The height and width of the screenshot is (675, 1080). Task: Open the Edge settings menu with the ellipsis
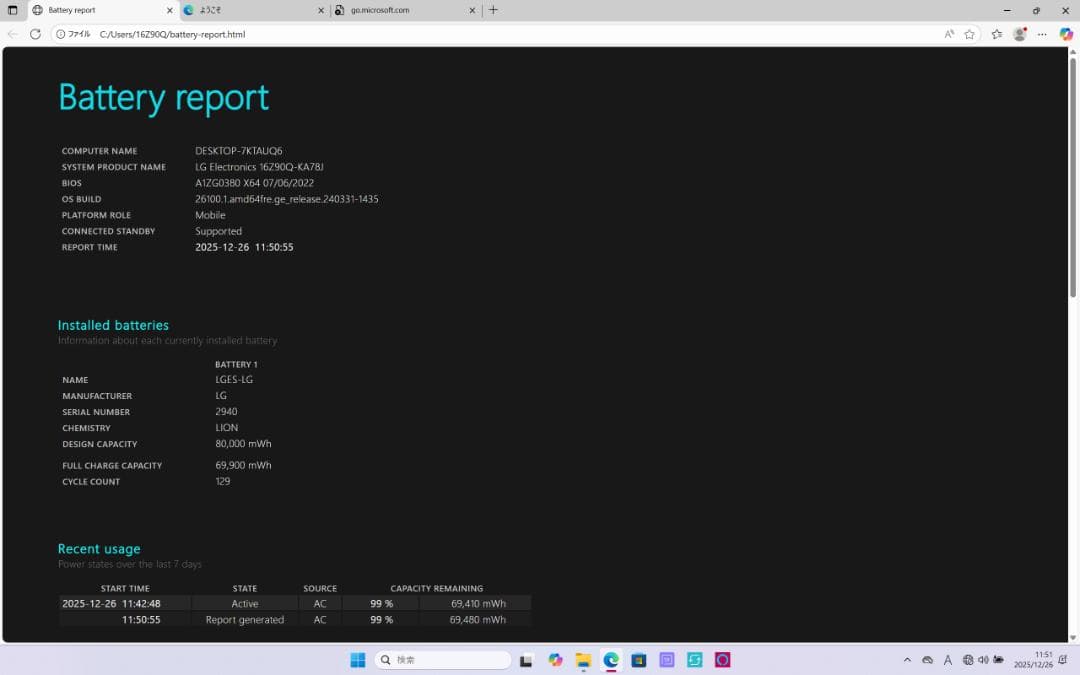point(1042,33)
